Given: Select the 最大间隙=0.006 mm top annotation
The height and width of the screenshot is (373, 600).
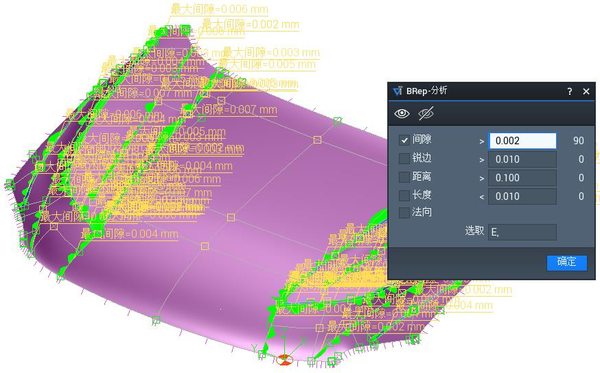Looking at the screenshot, I should 219,10.
